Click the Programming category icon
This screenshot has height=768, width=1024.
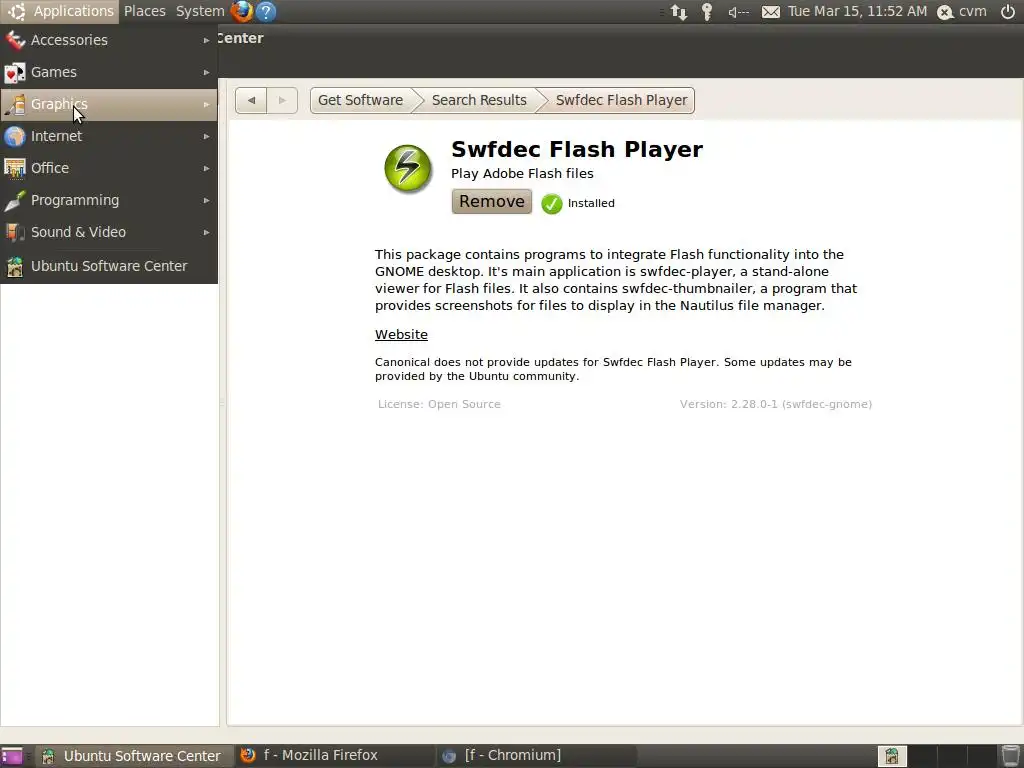14,200
